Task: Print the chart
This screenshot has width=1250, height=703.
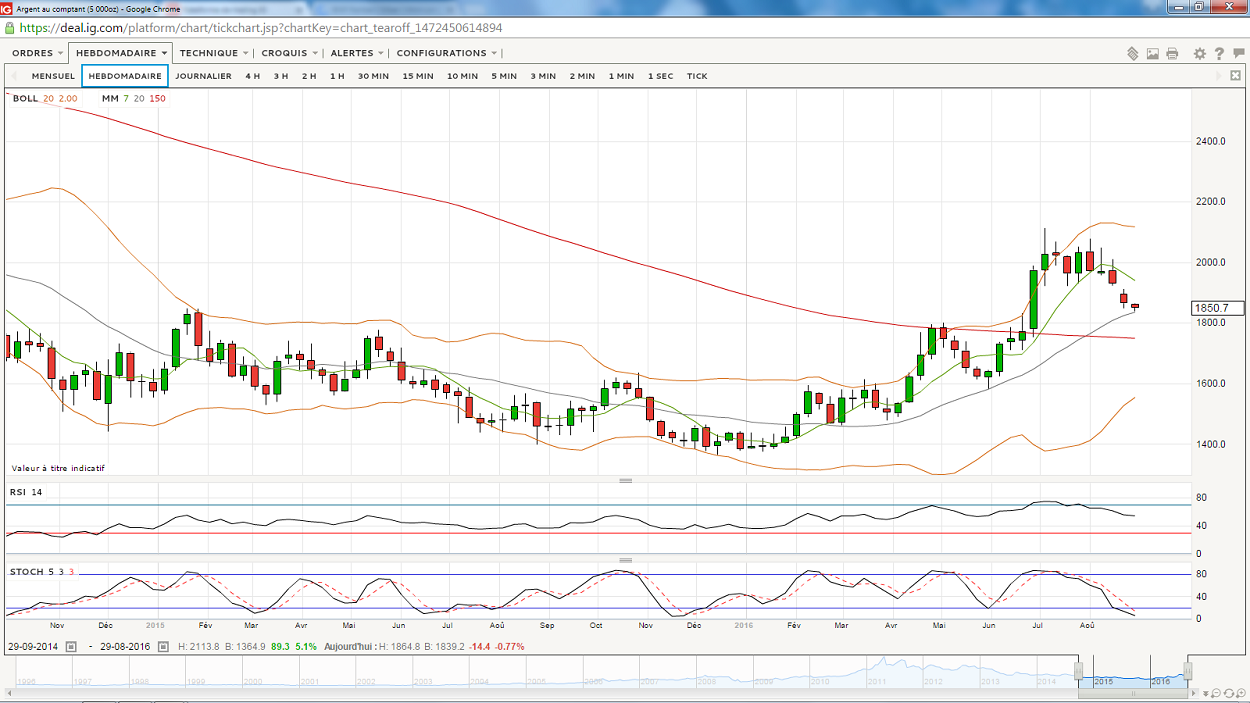Action: [x=1172, y=53]
